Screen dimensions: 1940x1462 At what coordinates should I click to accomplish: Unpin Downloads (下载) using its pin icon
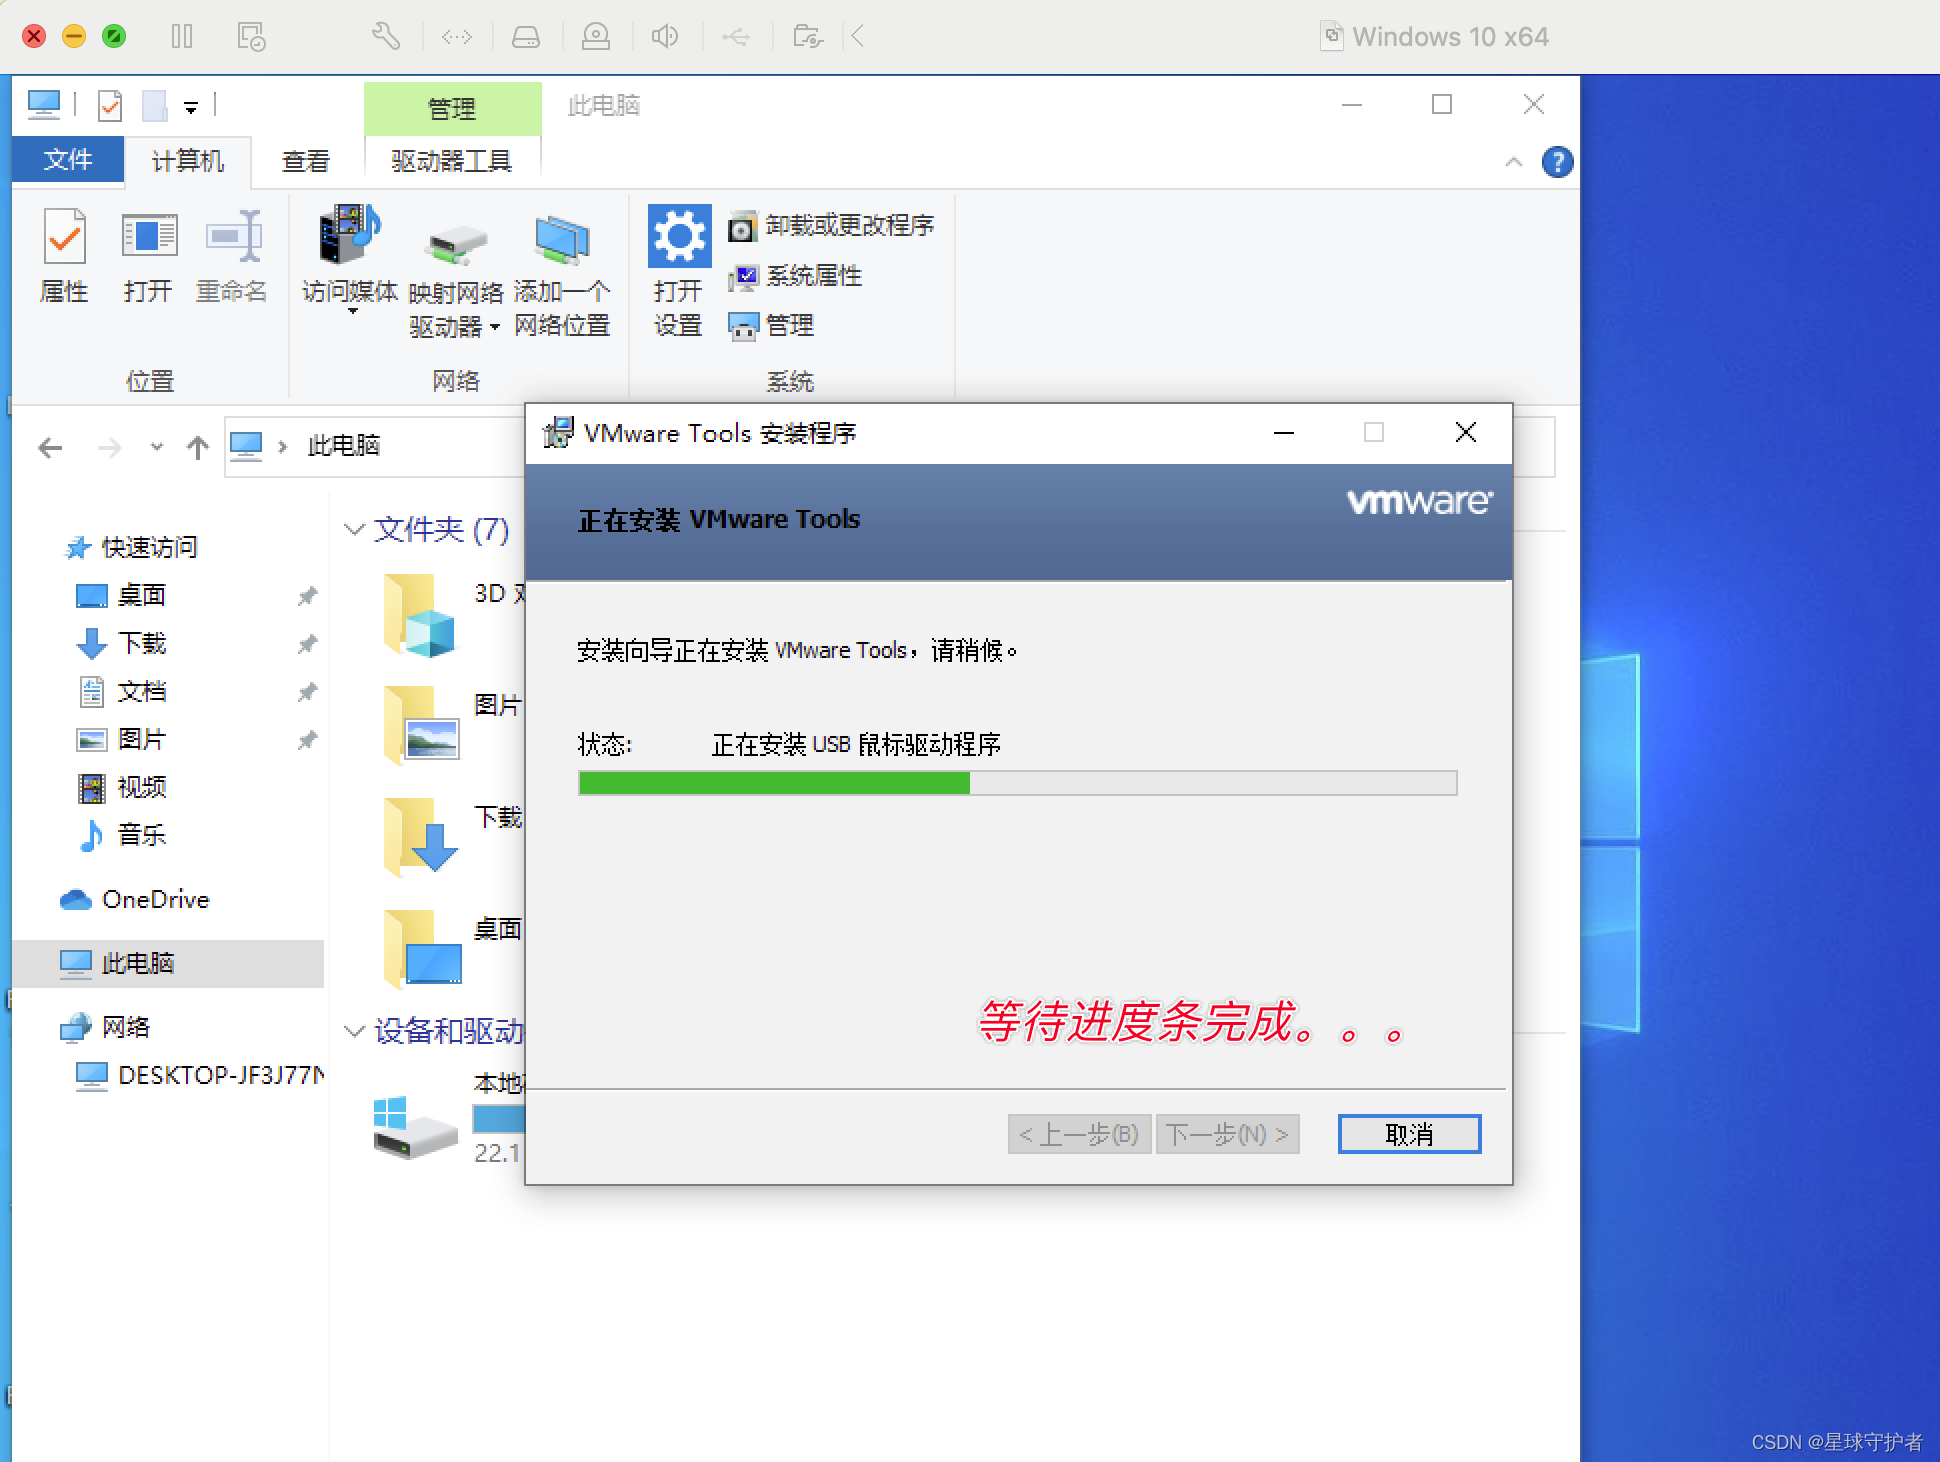(307, 644)
